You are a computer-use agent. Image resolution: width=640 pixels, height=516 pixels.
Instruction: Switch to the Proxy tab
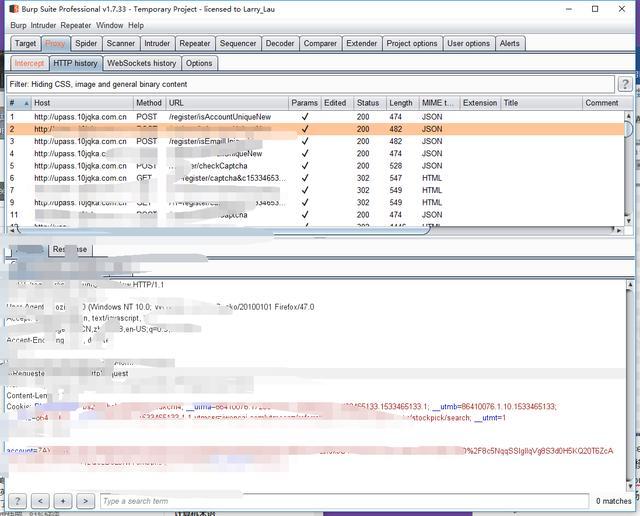point(55,43)
